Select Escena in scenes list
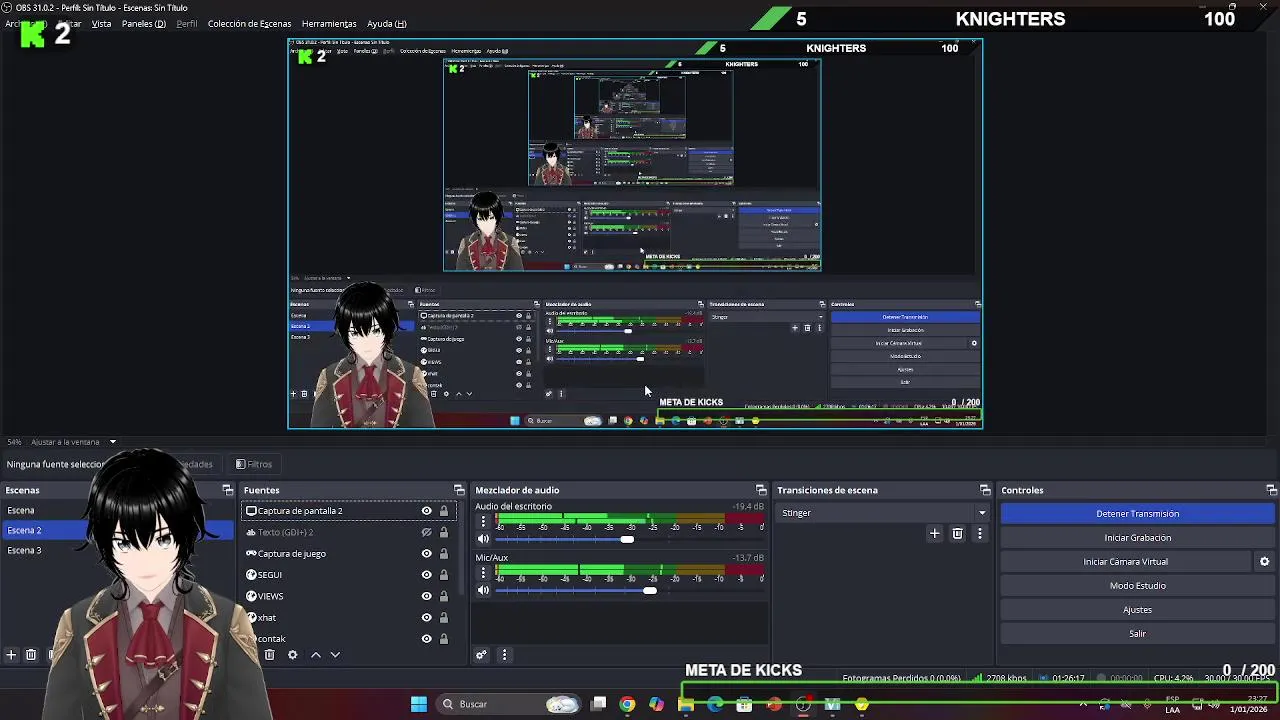 click(20, 511)
